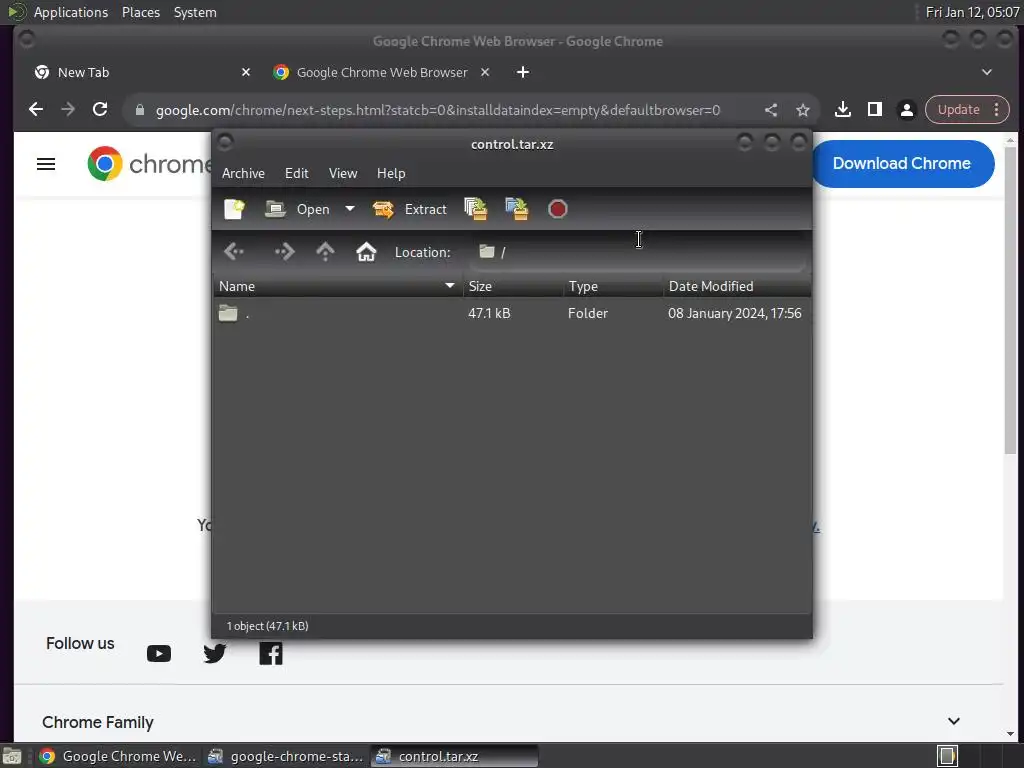The width and height of the screenshot is (1024, 768).
Task: Open the Help menu in archive manager
Action: pyautogui.click(x=391, y=174)
